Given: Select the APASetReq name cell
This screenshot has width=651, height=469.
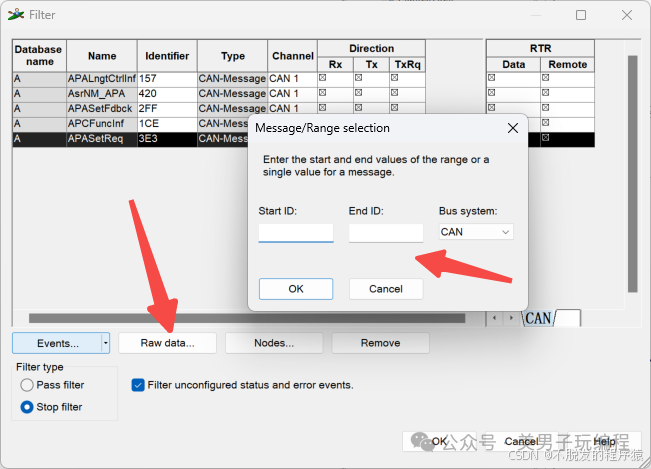Looking at the screenshot, I should (x=102, y=139).
